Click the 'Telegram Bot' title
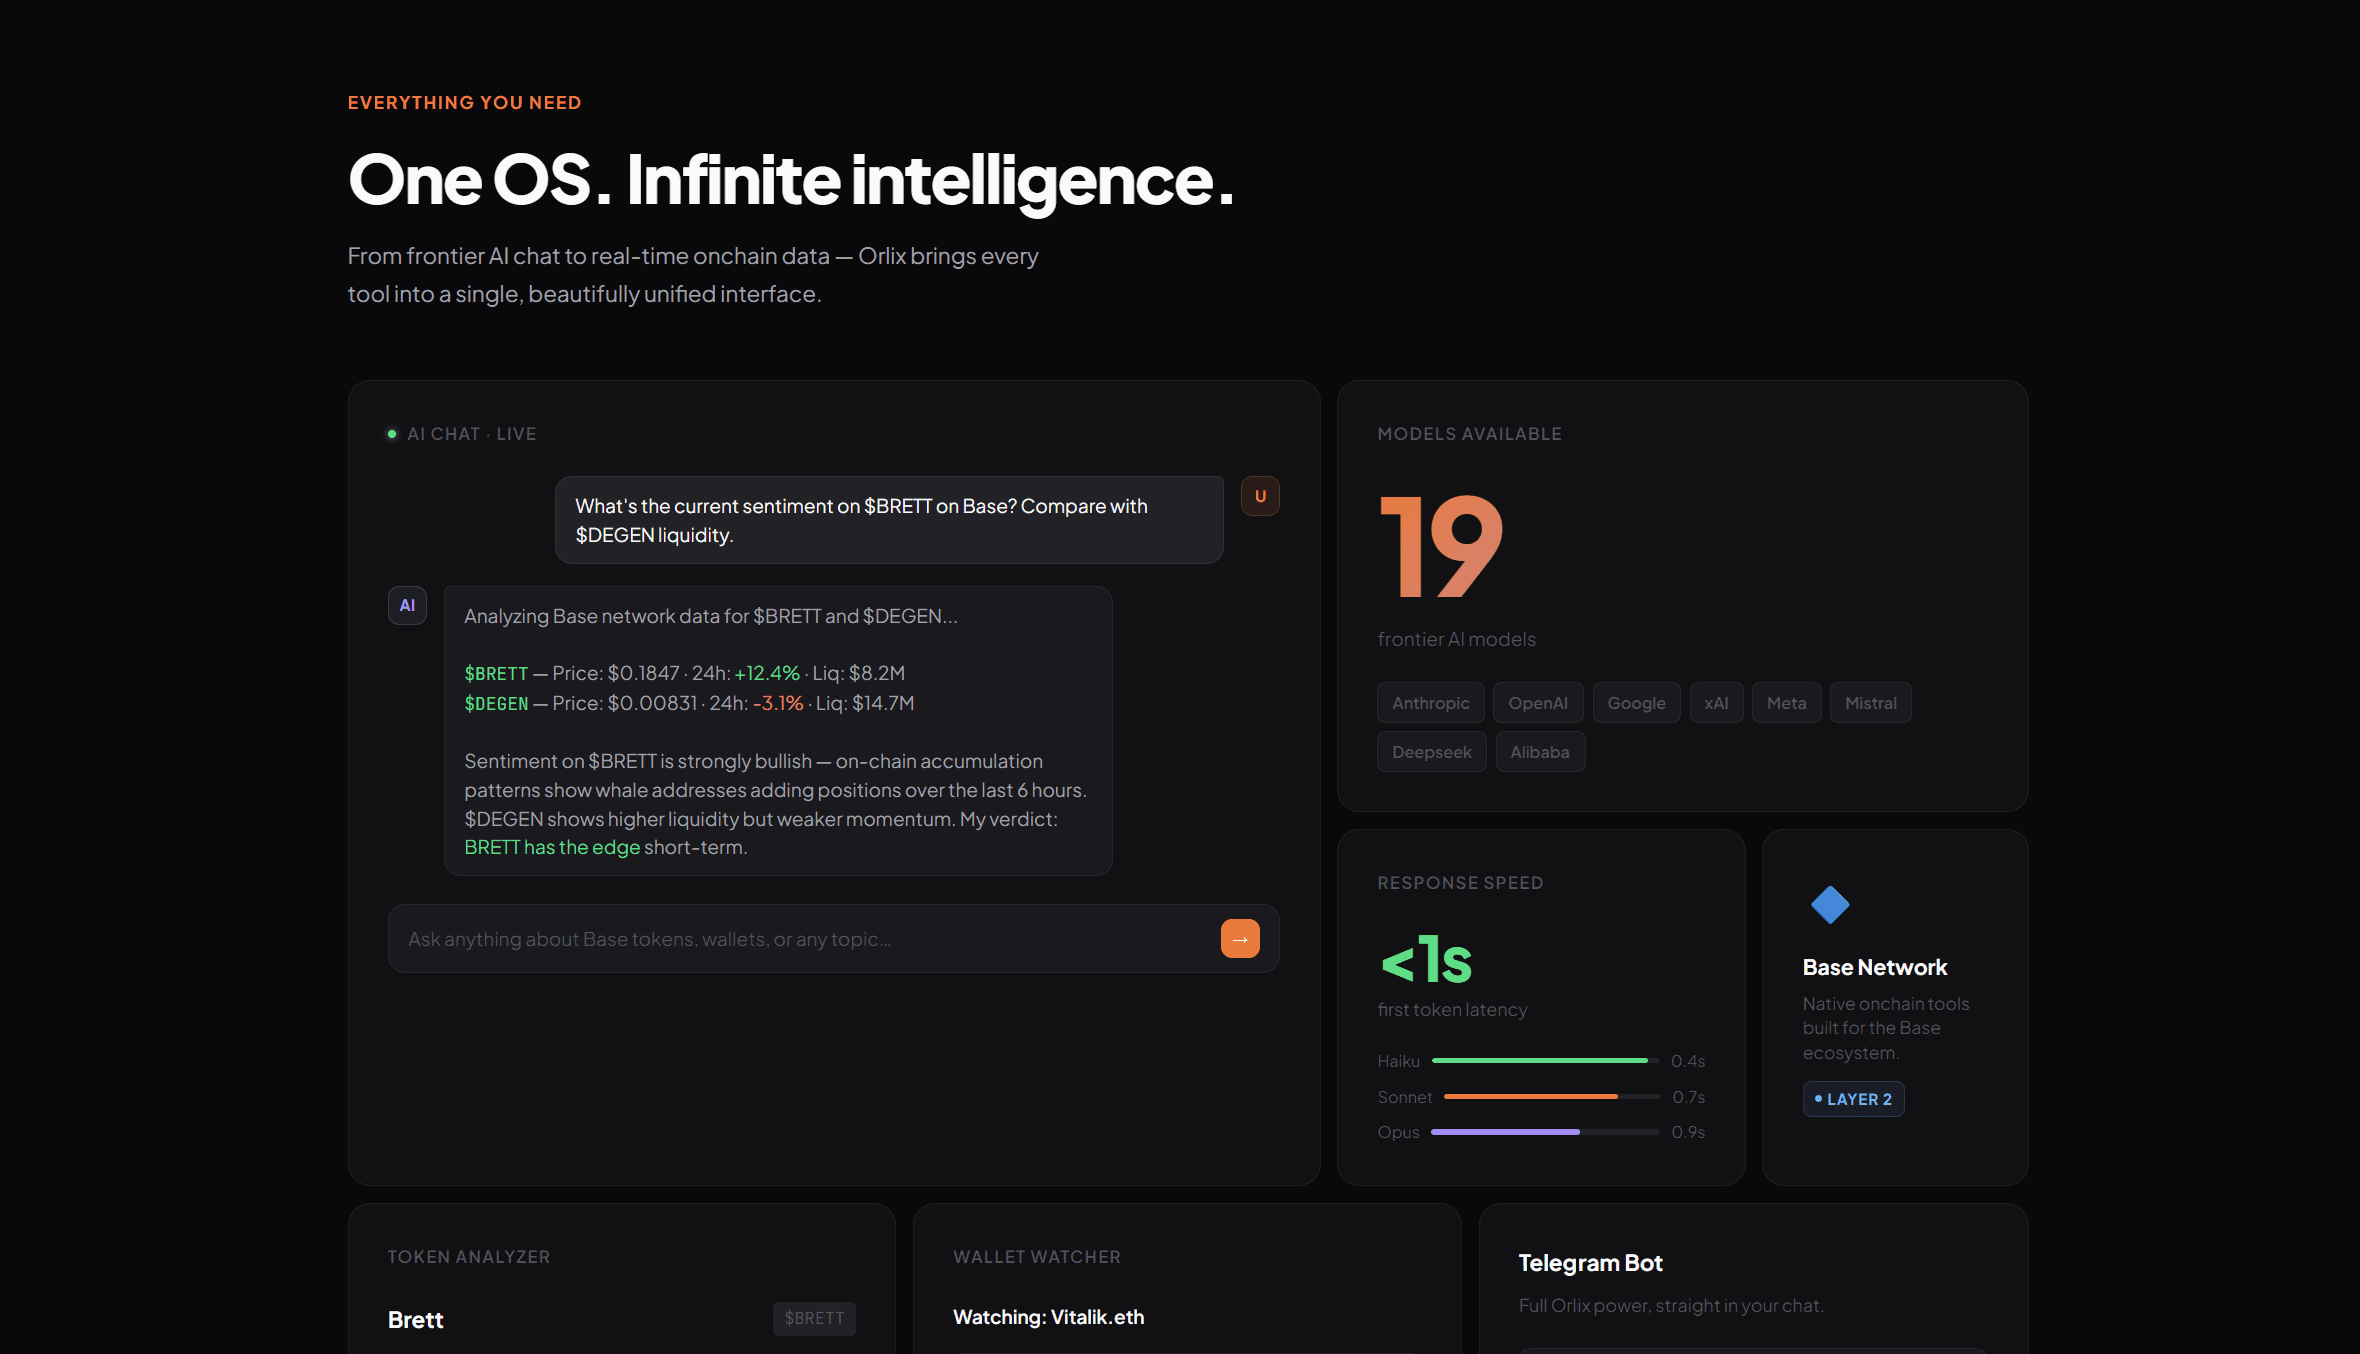 tap(1590, 1263)
